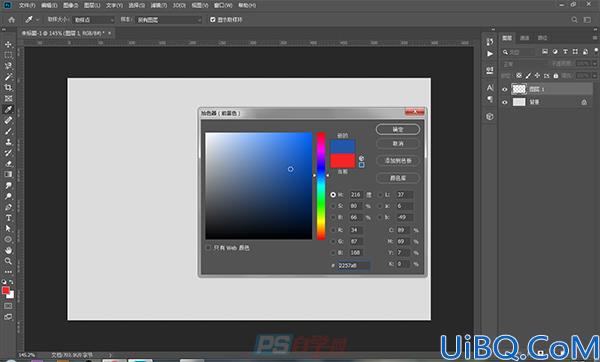Click the search icon in top right

tap(574, 20)
